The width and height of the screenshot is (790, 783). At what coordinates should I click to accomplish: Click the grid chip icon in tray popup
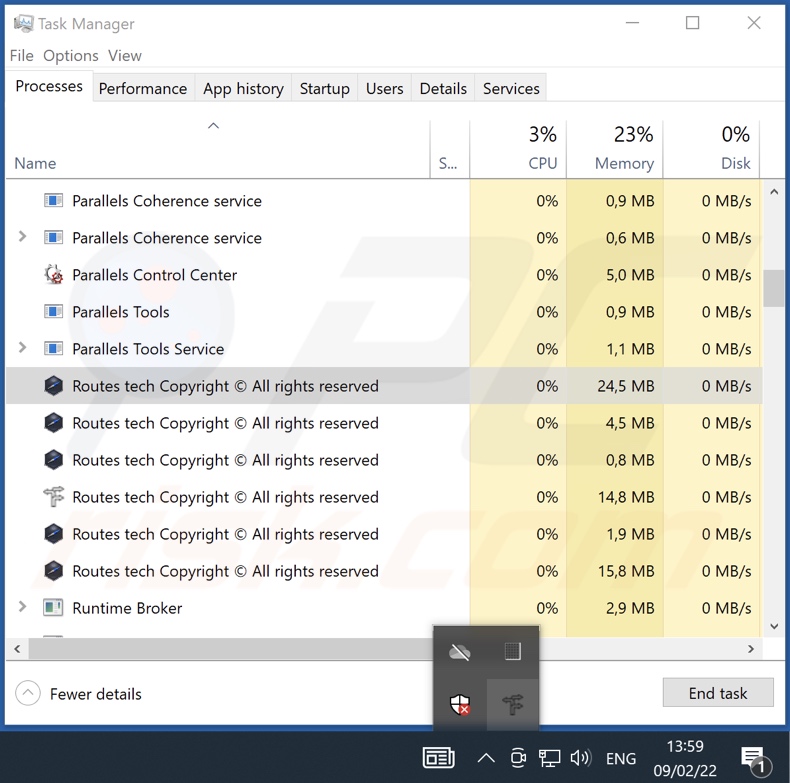[x=512, y=651]
